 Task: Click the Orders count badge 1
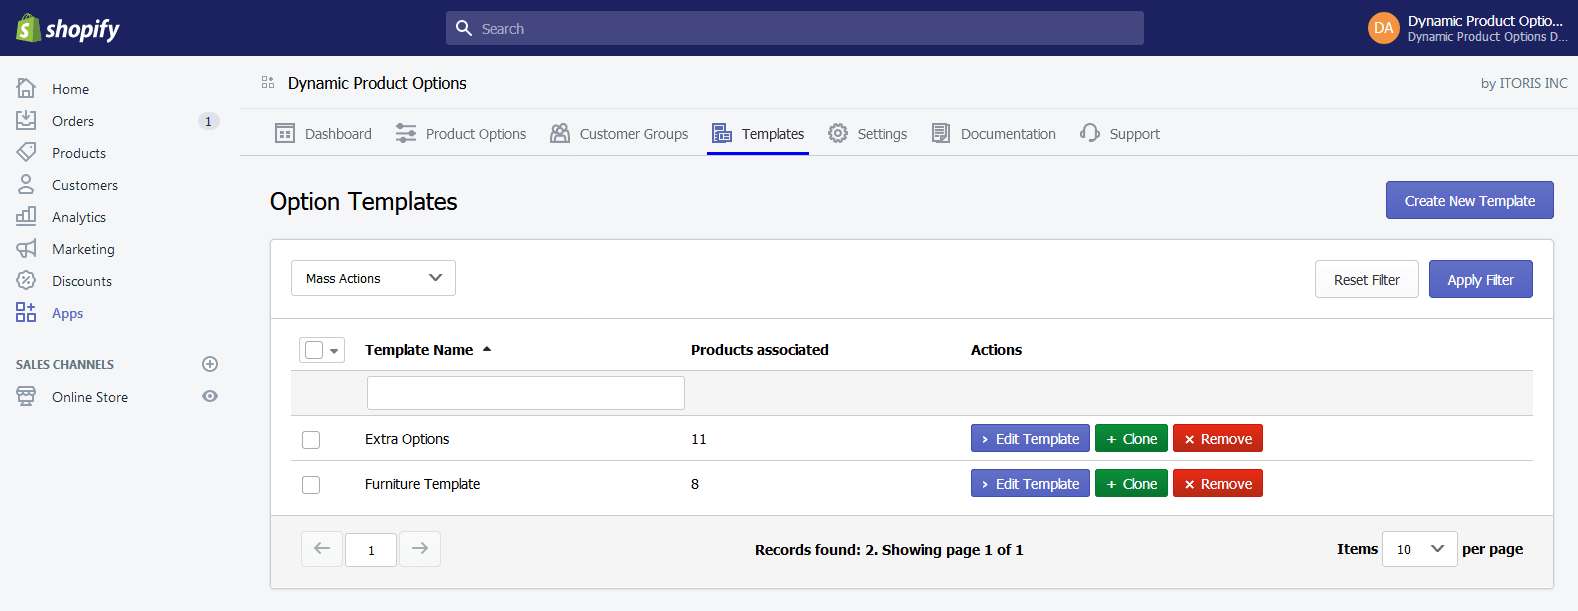[x=208, y=121]
